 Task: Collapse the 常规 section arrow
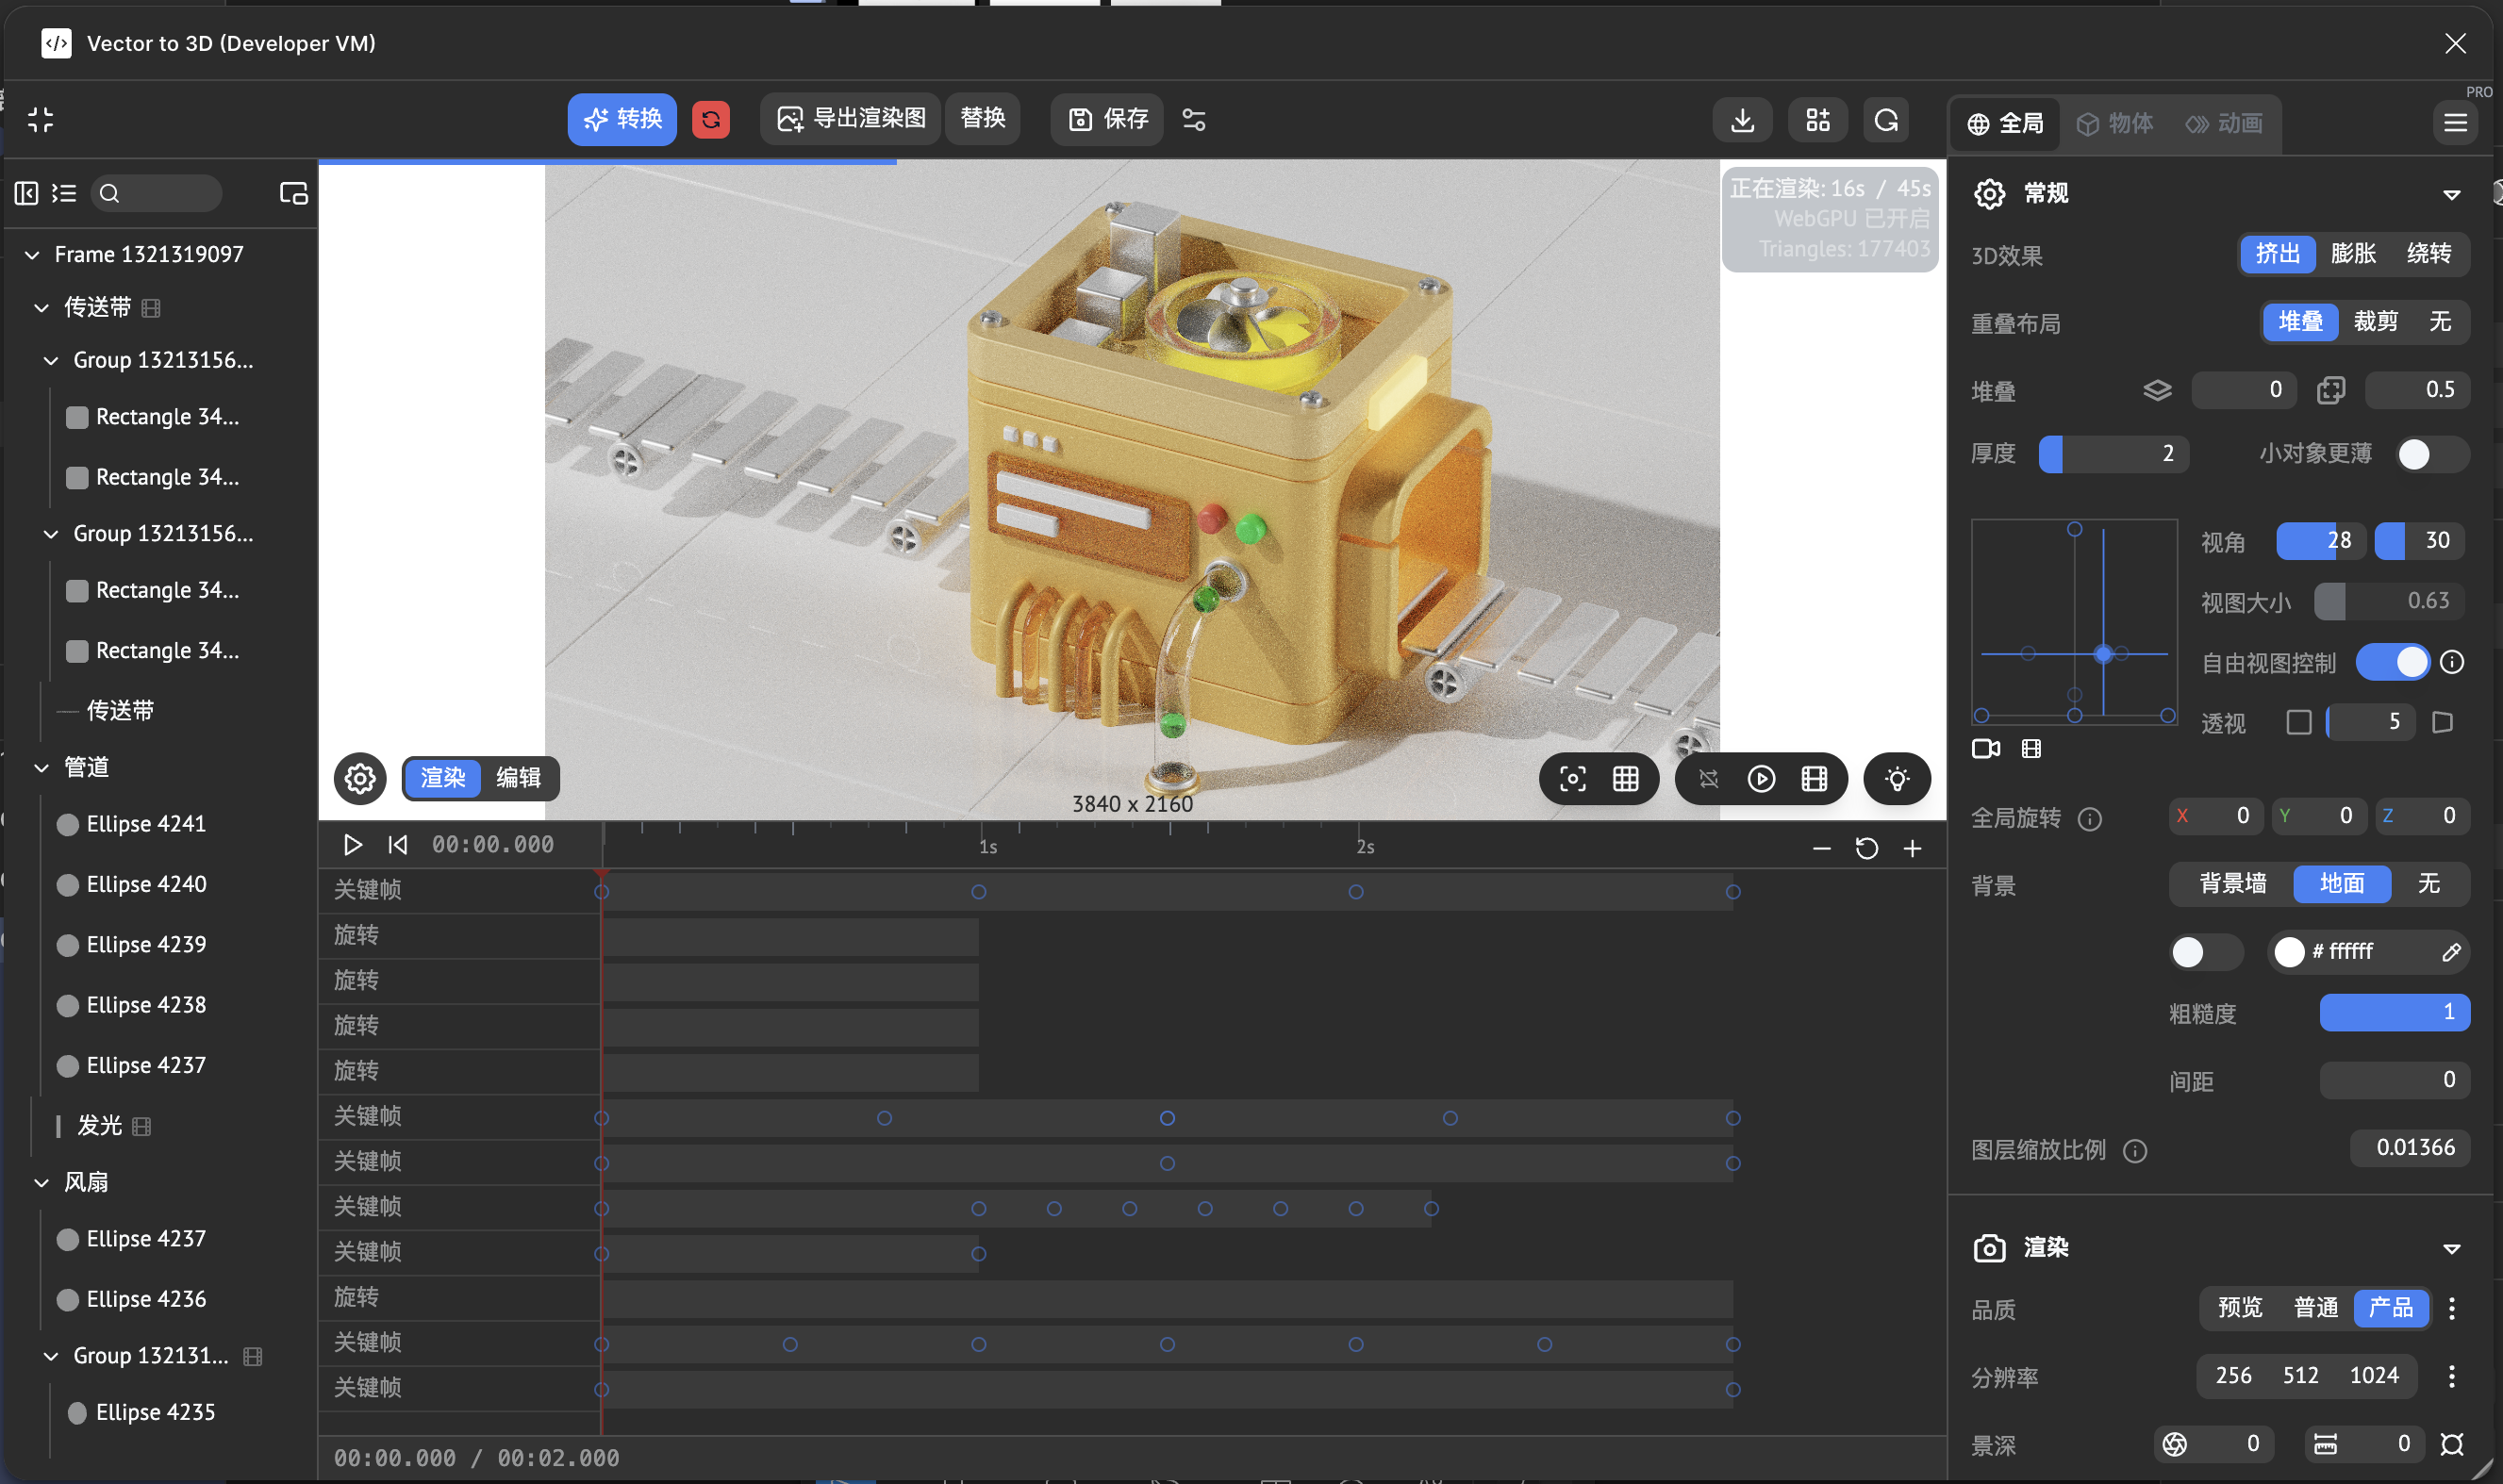(2451, 195)
